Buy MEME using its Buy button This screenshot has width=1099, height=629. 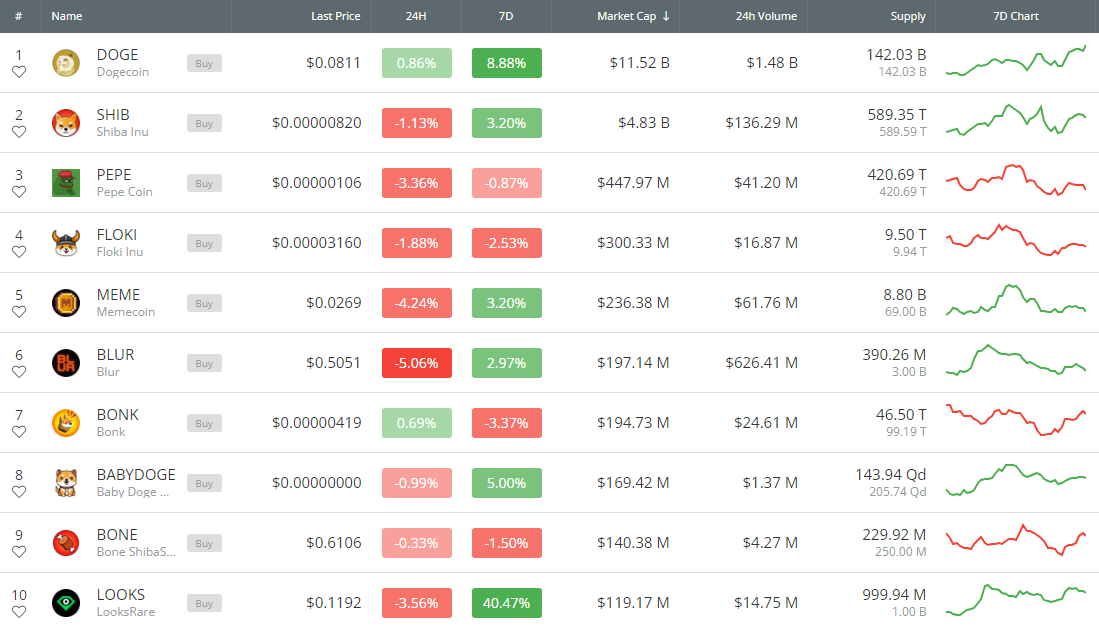coord(204,303)
